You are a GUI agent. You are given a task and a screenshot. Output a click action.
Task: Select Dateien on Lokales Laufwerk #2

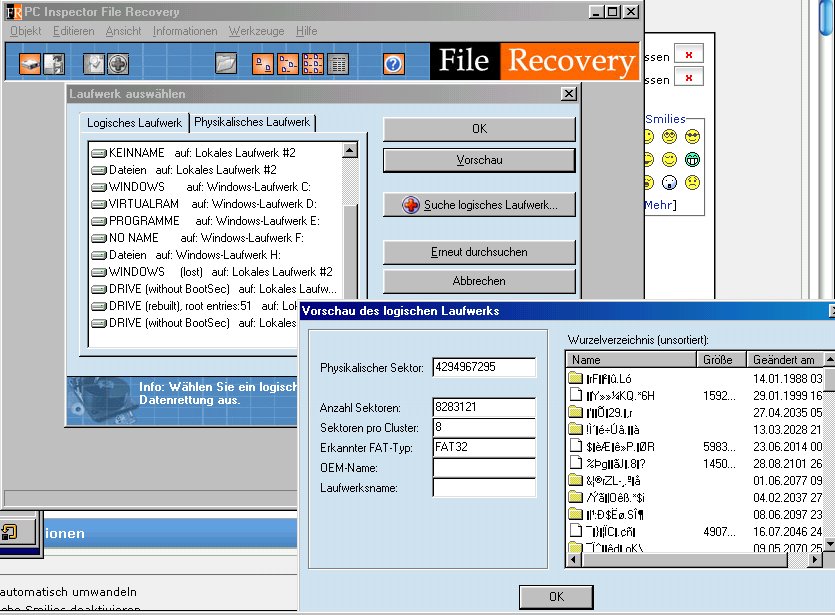coord(184,170)
